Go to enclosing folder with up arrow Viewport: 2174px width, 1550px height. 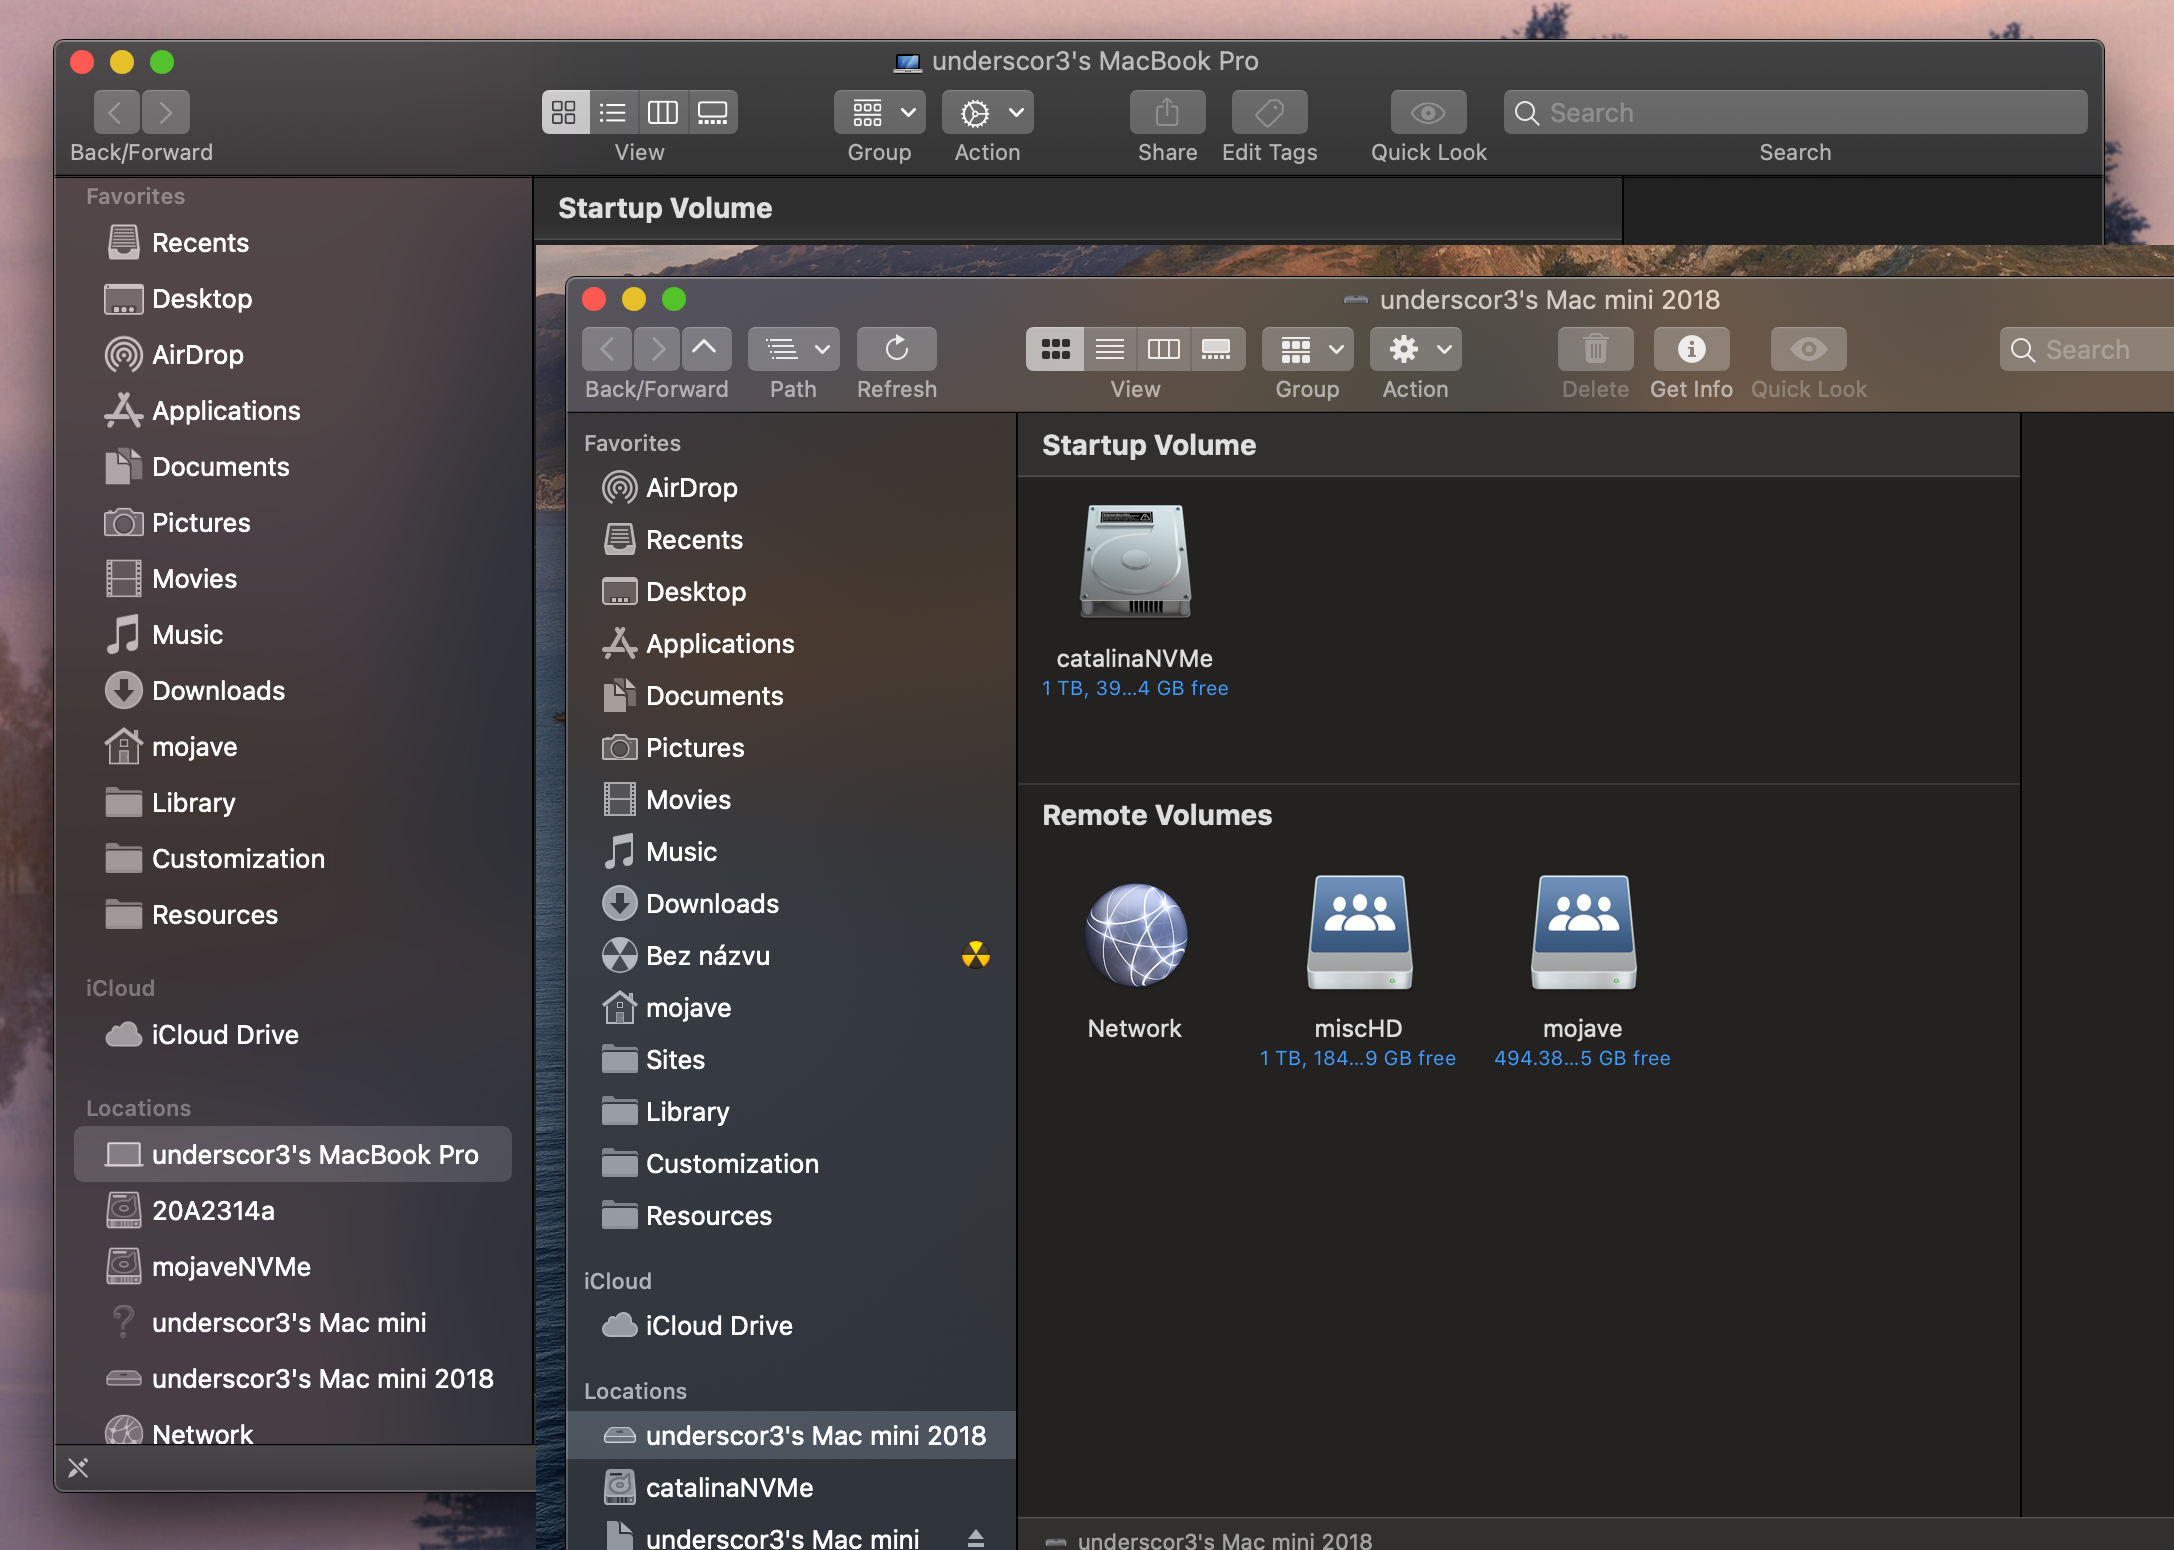pyautogui.click(x=705, y=349)
